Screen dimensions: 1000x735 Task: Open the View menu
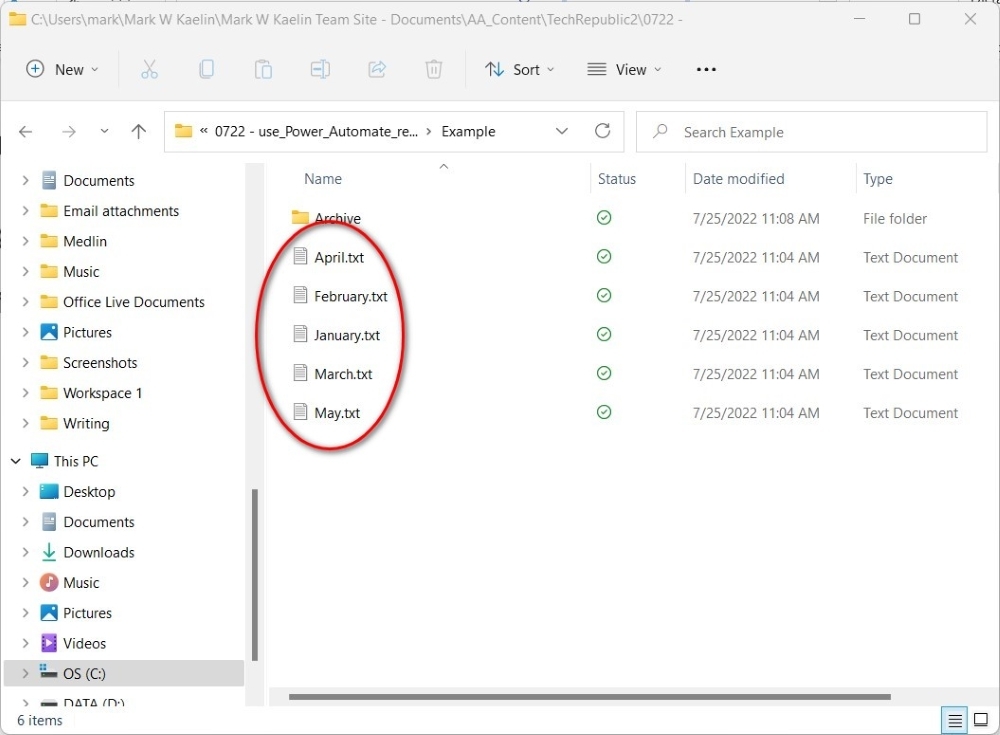click(x=624, y=69)
